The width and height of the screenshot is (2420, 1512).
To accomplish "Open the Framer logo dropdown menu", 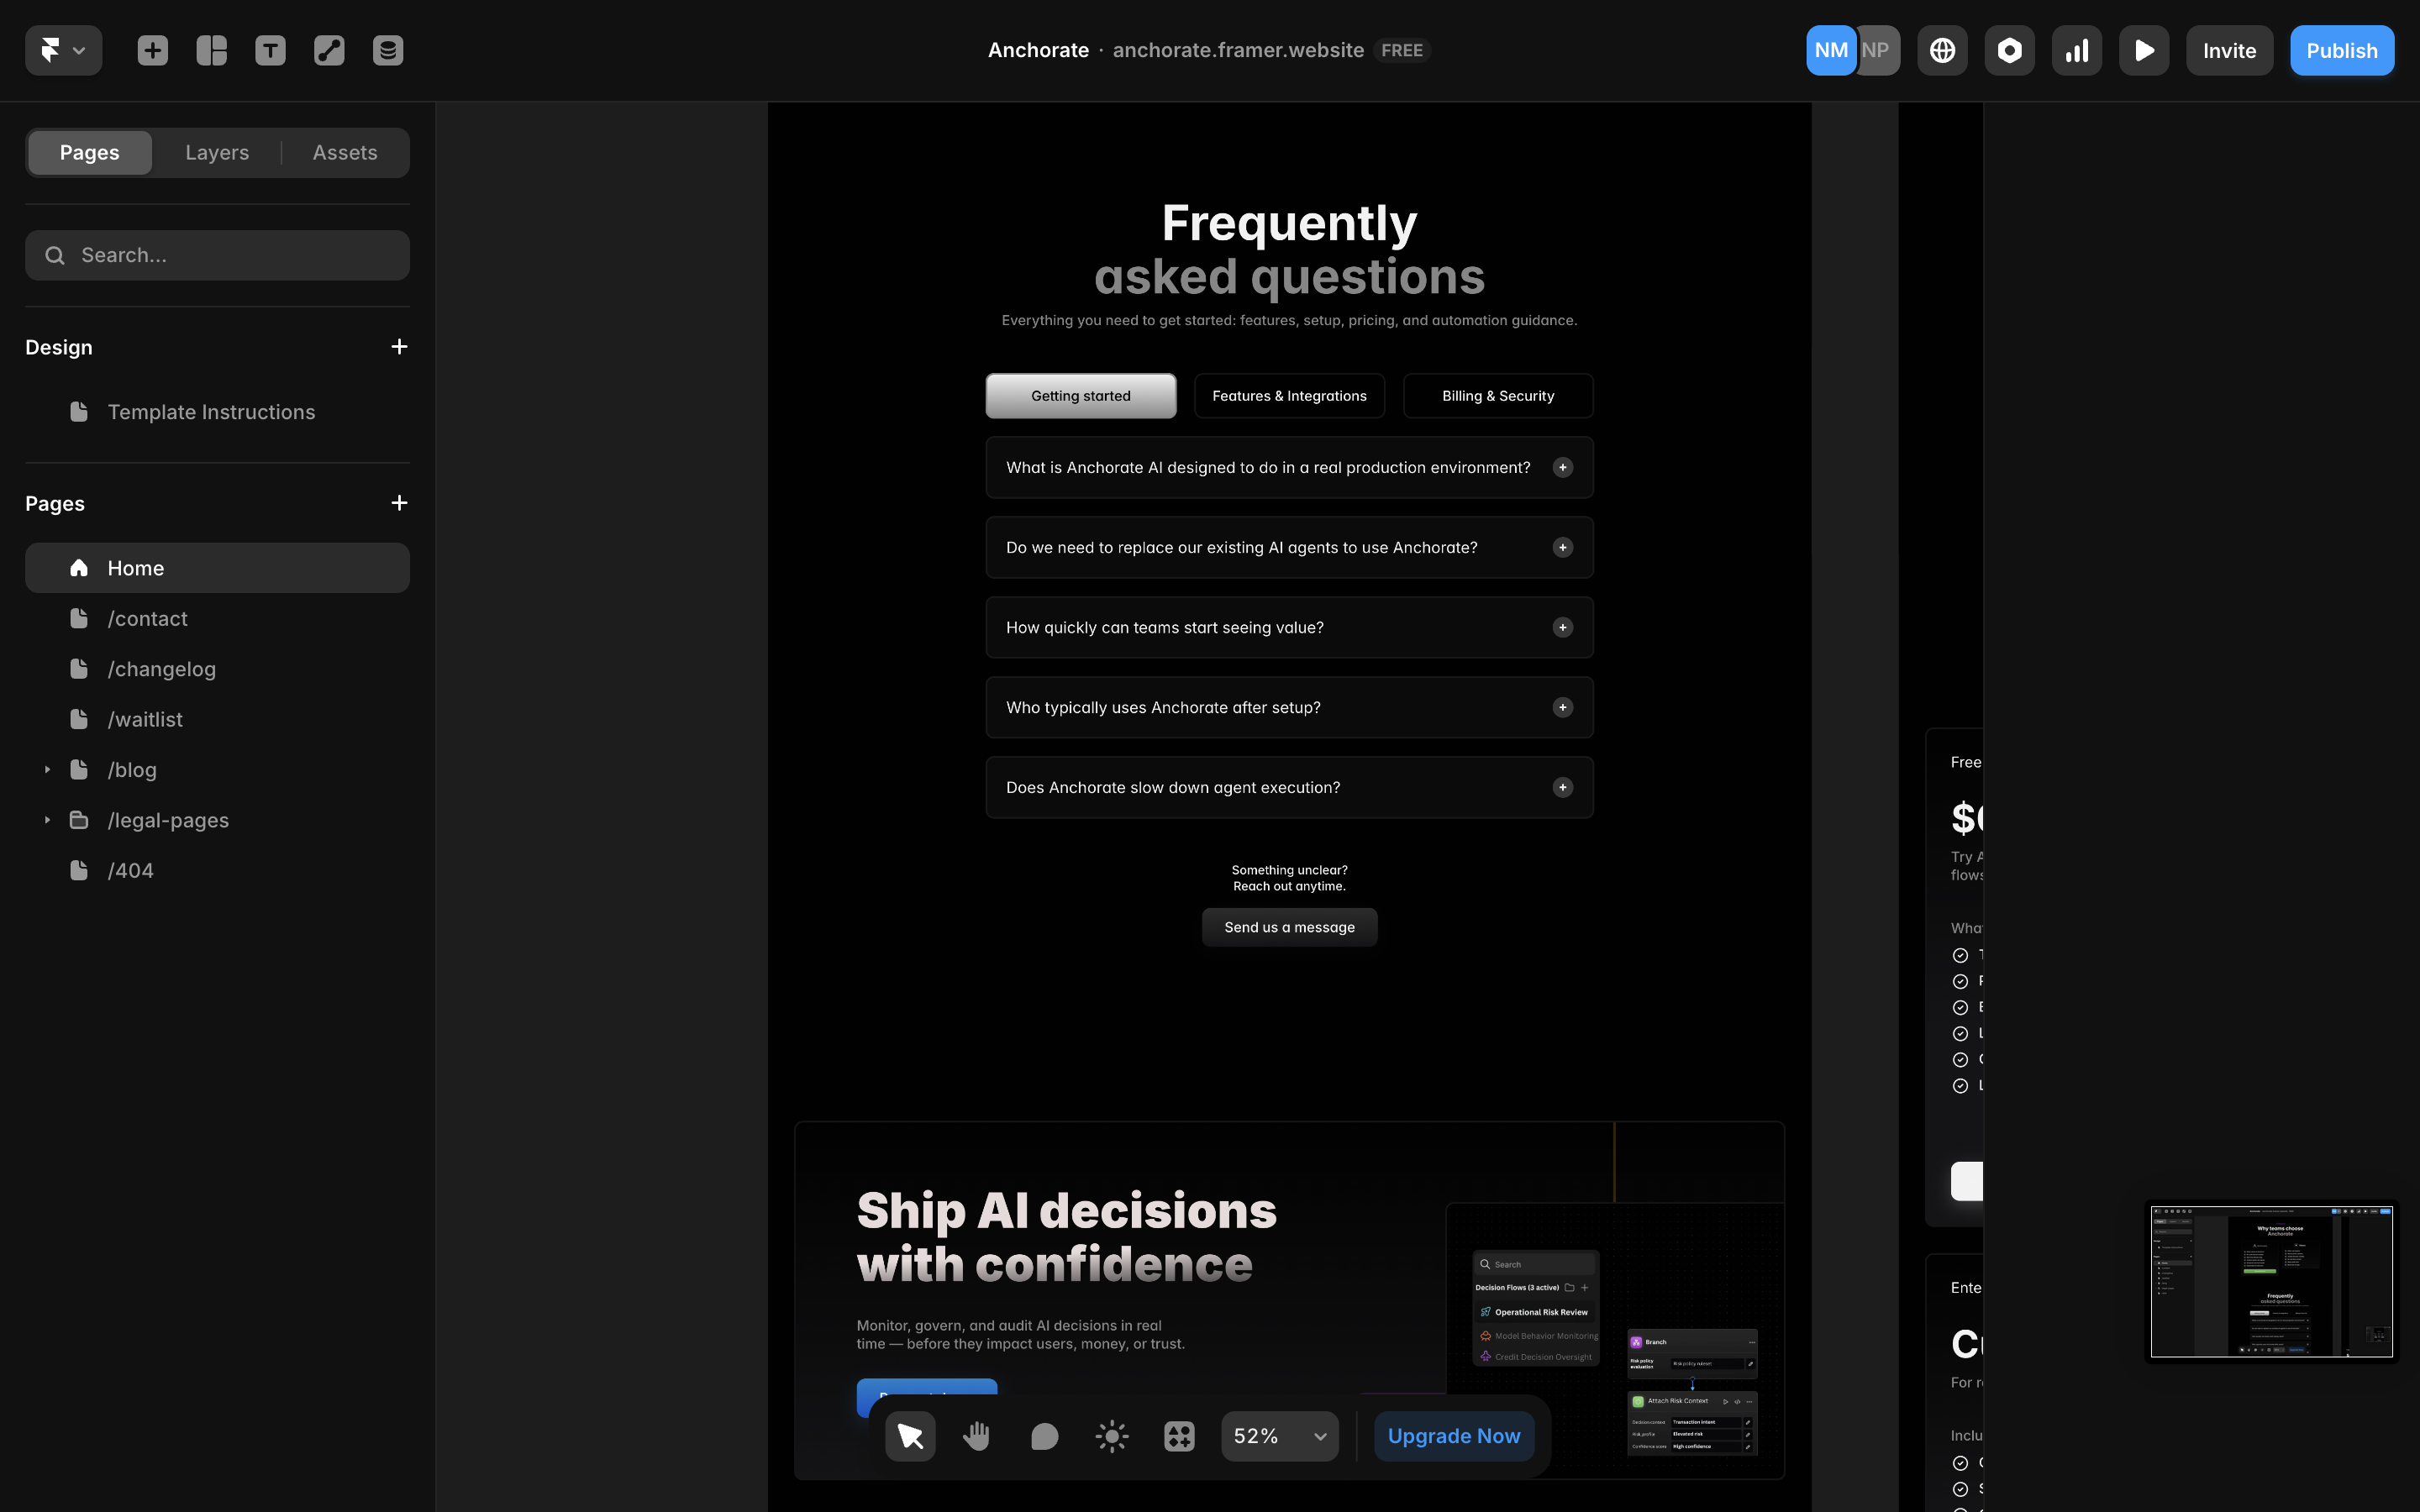I will click(62, 49).
